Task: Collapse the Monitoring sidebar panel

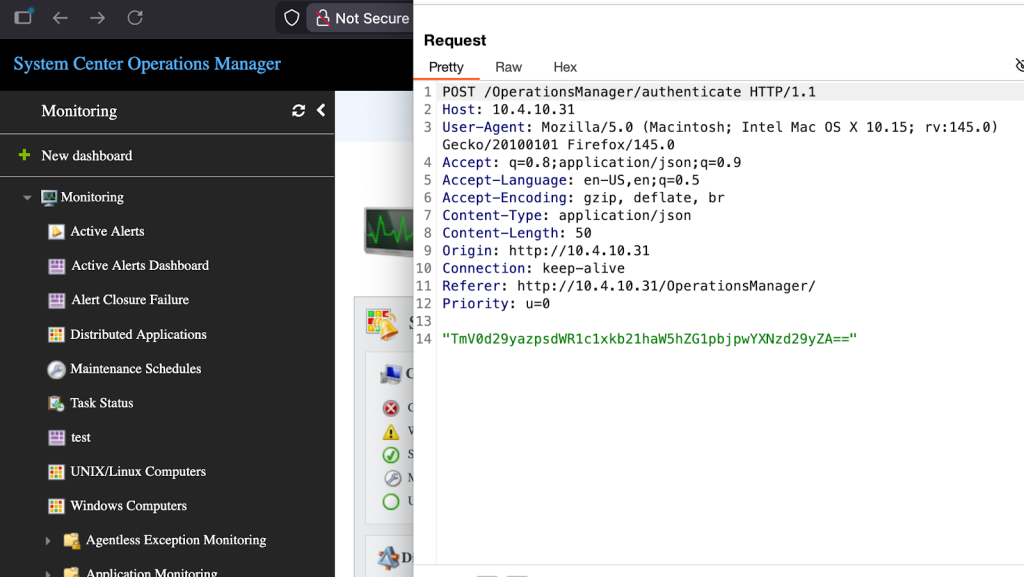Action: [321, 110]
